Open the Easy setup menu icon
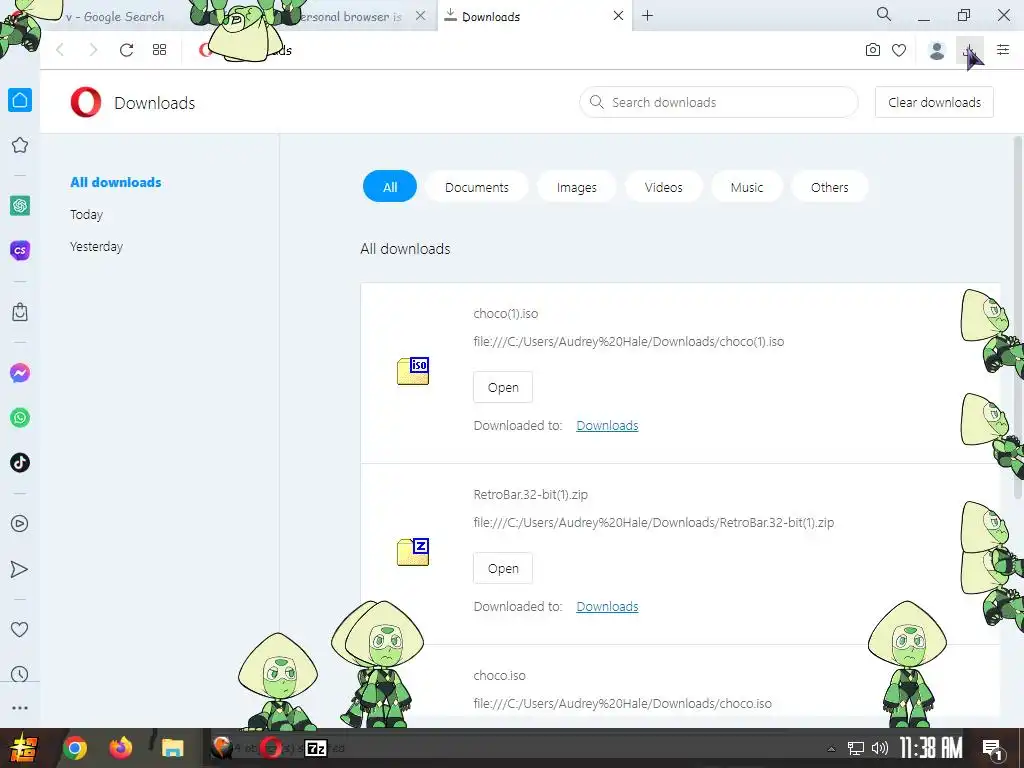This screenshot has height=768, width=1024. click(x=1003, y=50)
